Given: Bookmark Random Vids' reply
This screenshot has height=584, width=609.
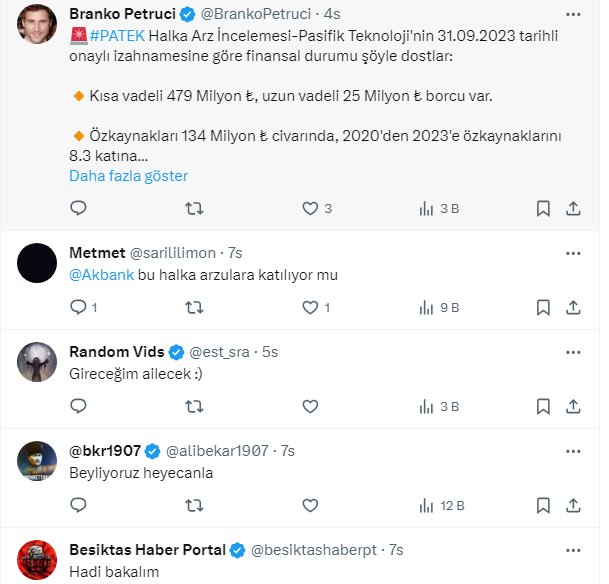Looking at the screenshot, I should click(543, 407).
